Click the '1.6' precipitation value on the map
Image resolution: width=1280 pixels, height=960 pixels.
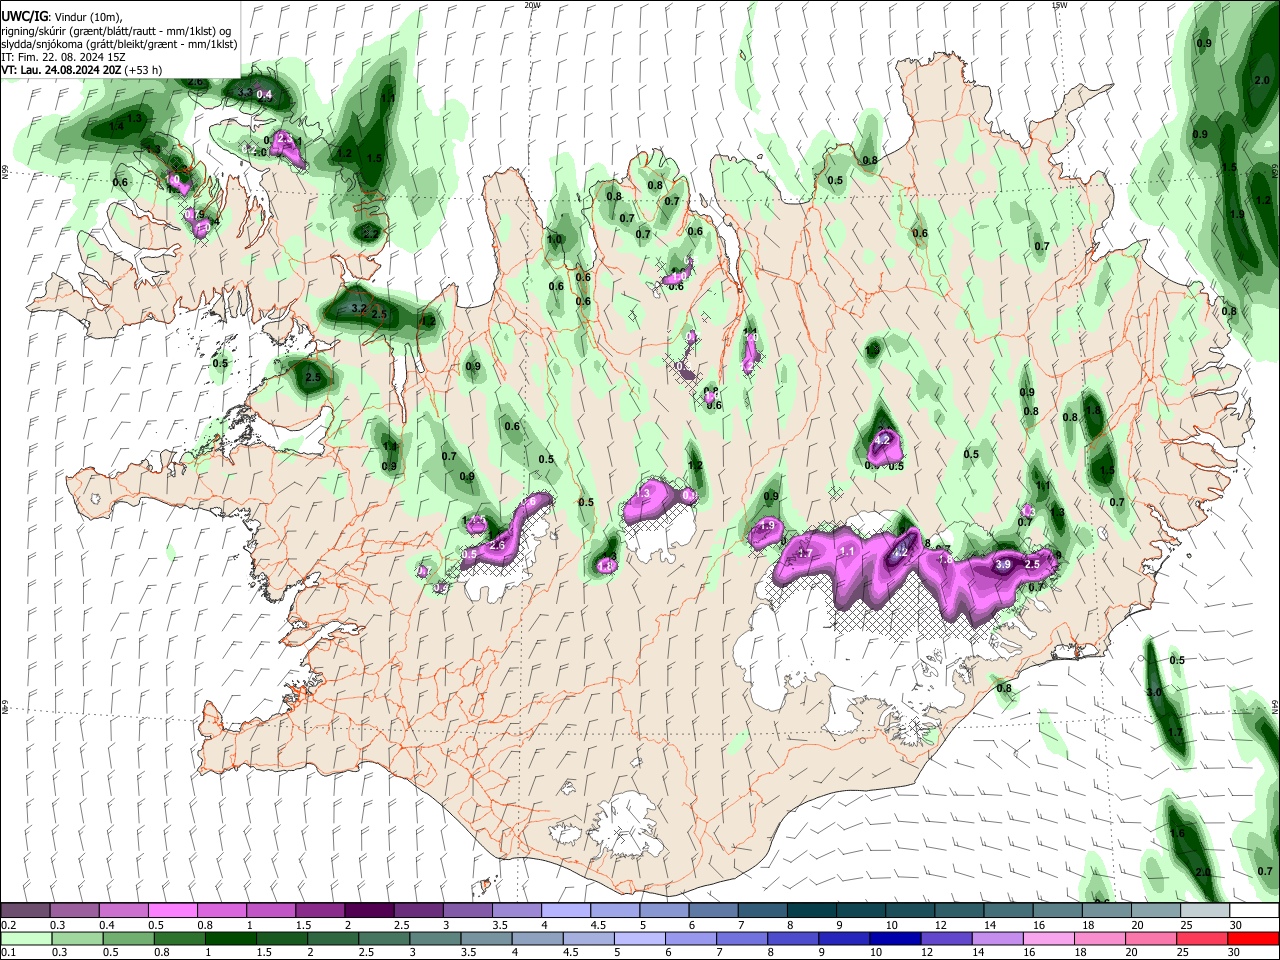1177,833
